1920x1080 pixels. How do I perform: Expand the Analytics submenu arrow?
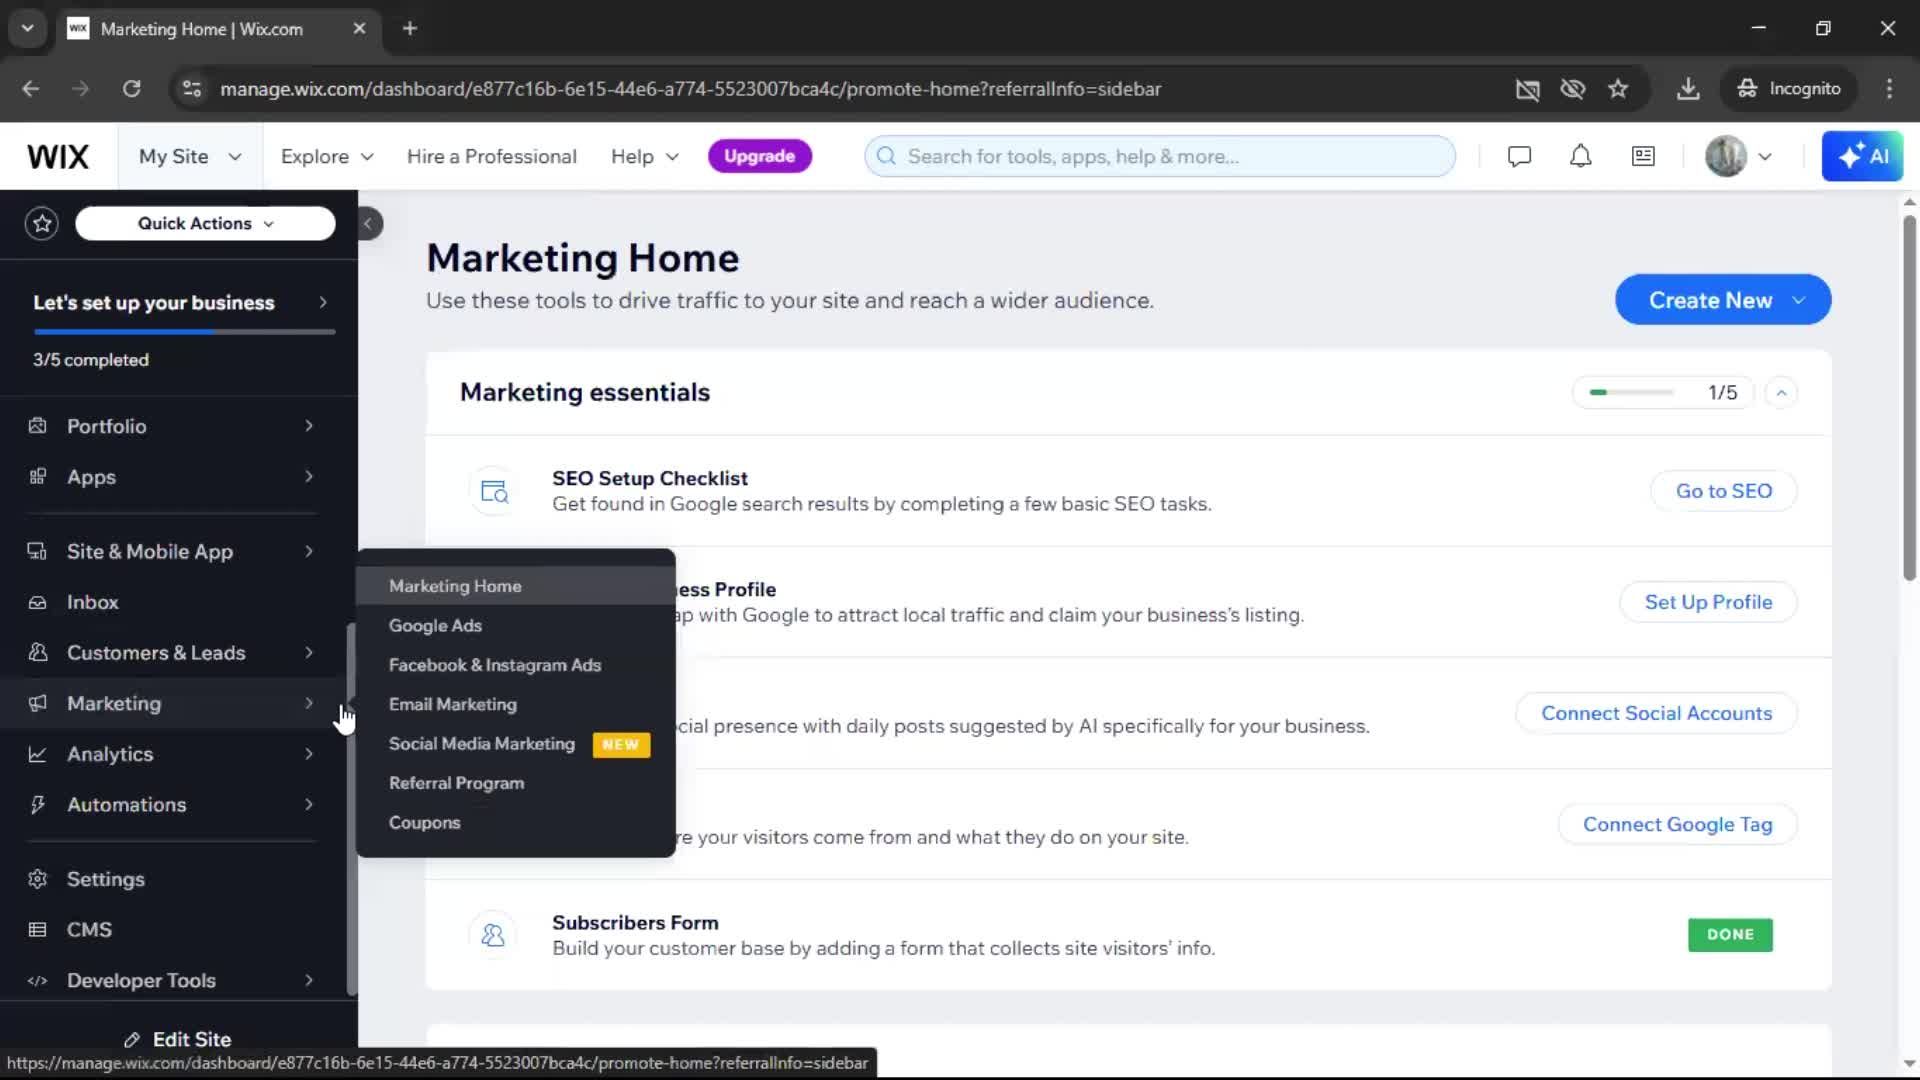[x=309, y=755]
